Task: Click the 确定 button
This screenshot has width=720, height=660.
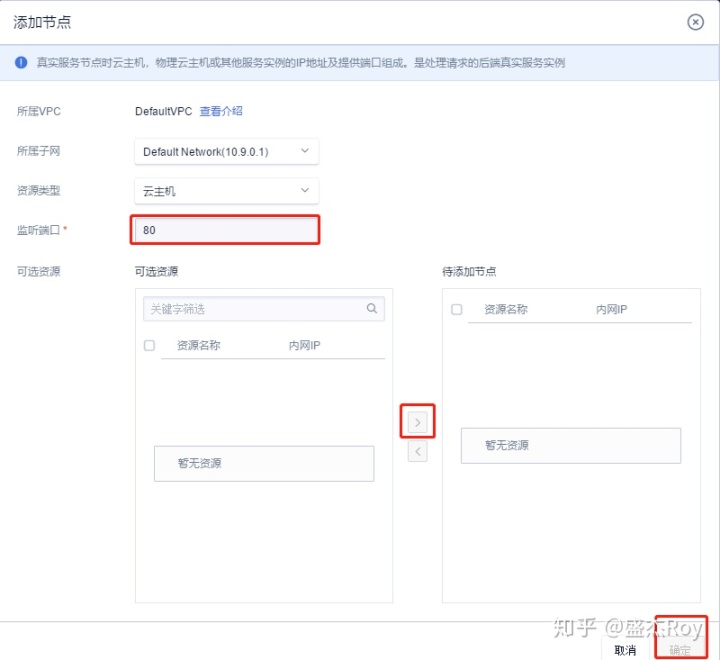Action: [680, 650]
